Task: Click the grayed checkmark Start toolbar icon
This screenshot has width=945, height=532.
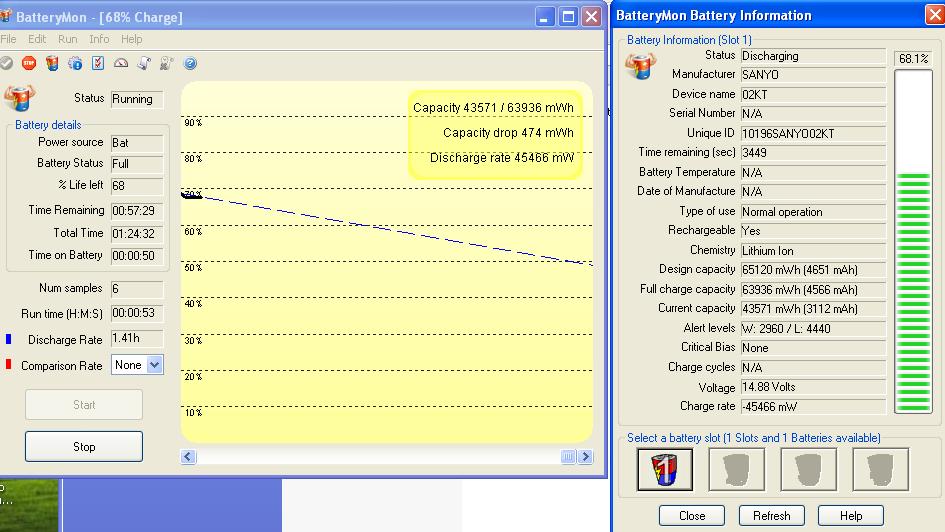Action: (x=7, y=63)
